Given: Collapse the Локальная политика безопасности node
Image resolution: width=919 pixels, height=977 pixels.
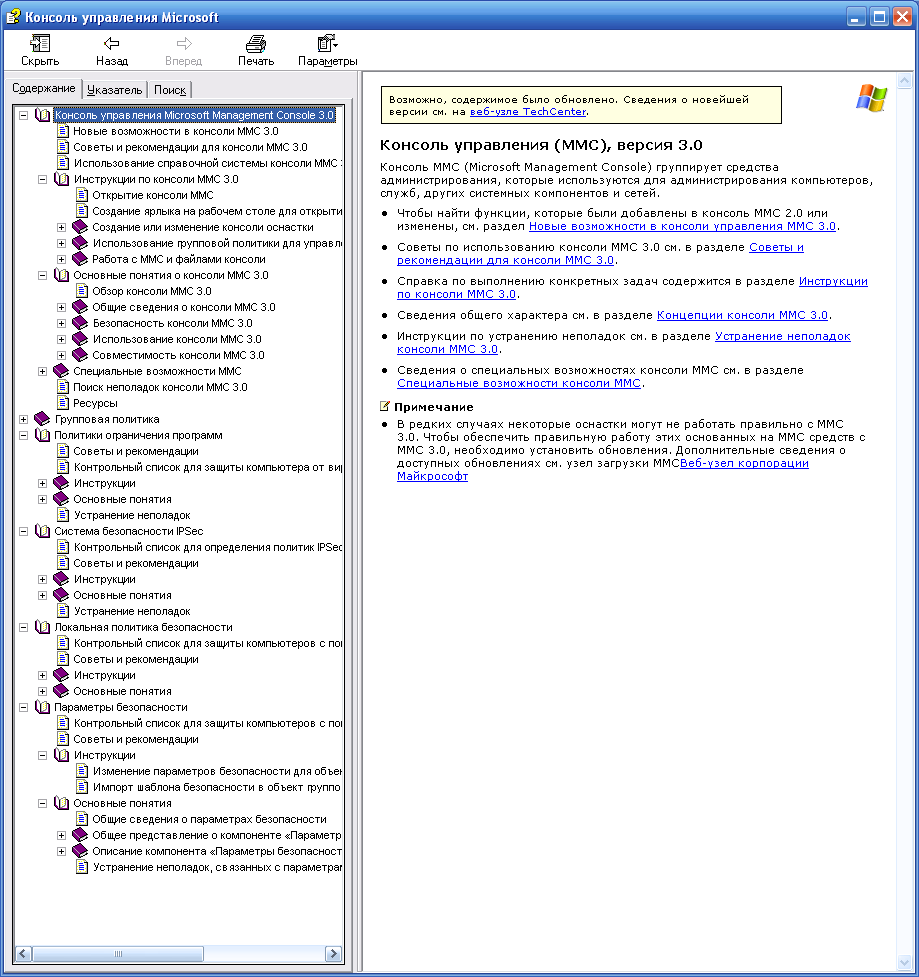Looking at the screenshot, I should point(24,627).
